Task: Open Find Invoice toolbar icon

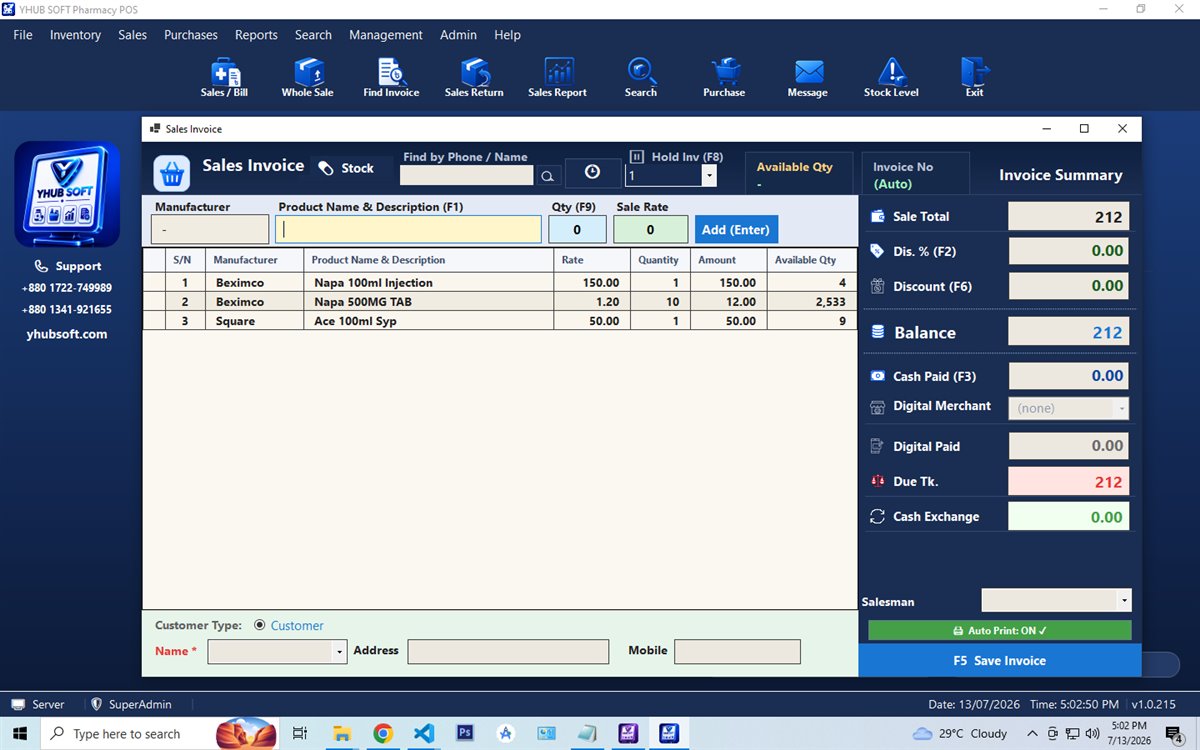Action: tap(391, 77)
